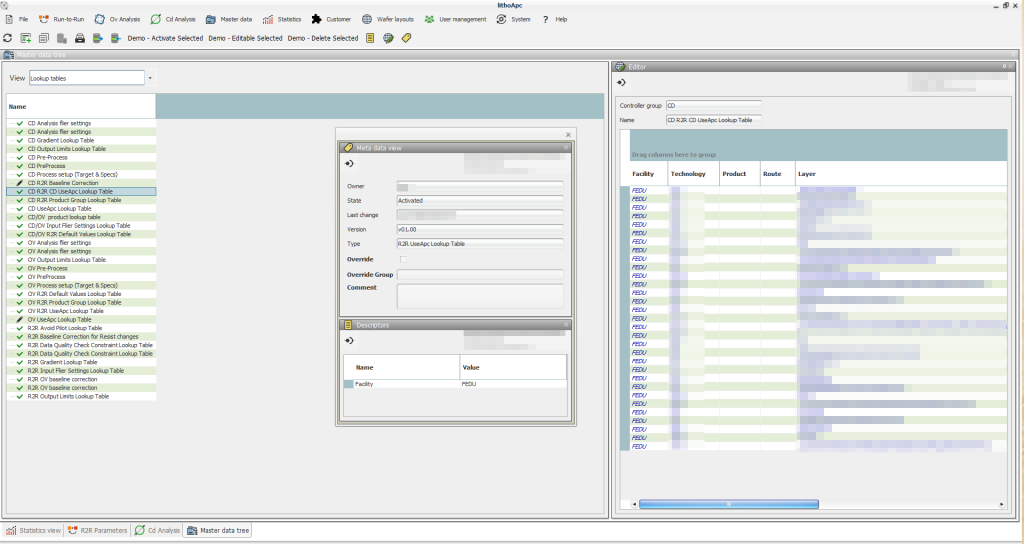
Task: Open the File menu
Action: [17, 20]
